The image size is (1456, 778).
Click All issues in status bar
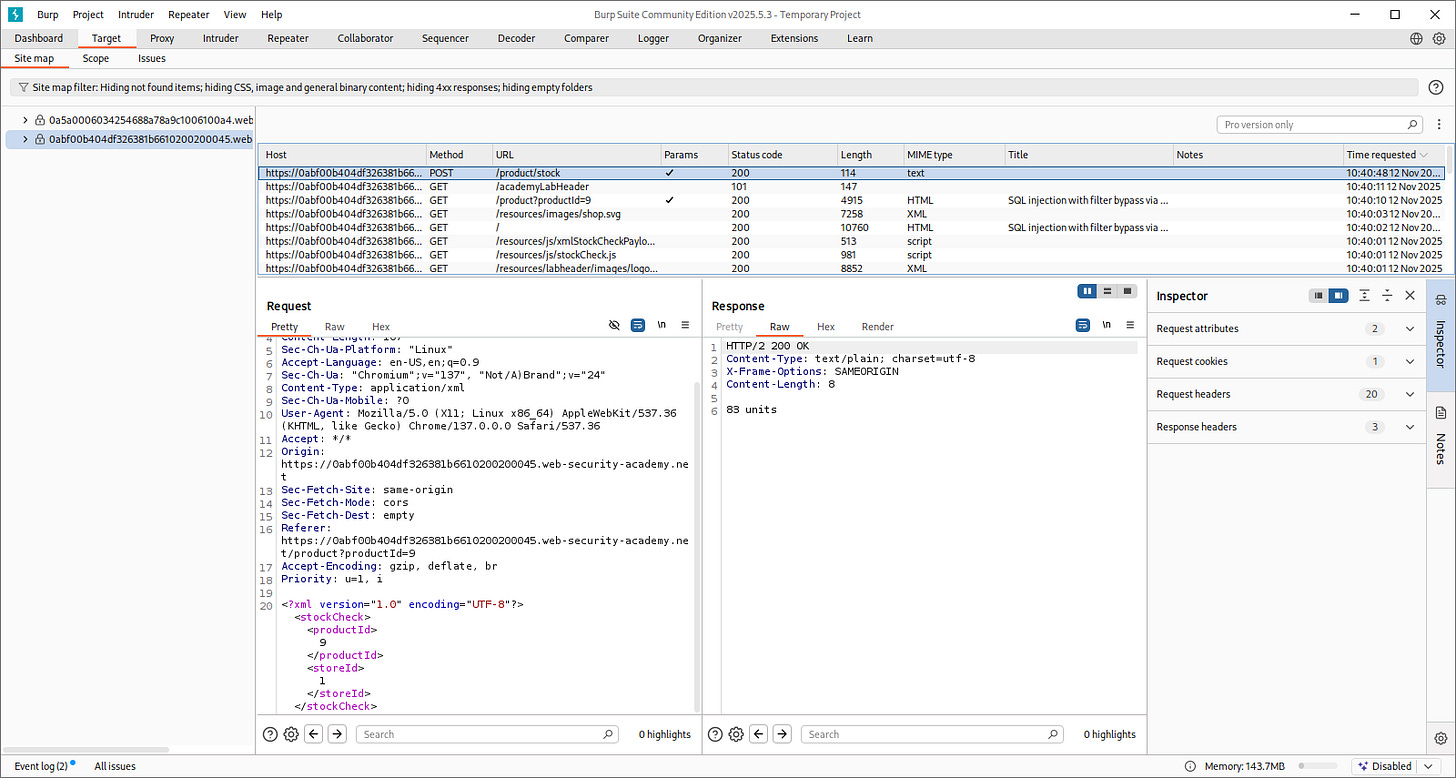pyautogui.click(x=115, y=766)
